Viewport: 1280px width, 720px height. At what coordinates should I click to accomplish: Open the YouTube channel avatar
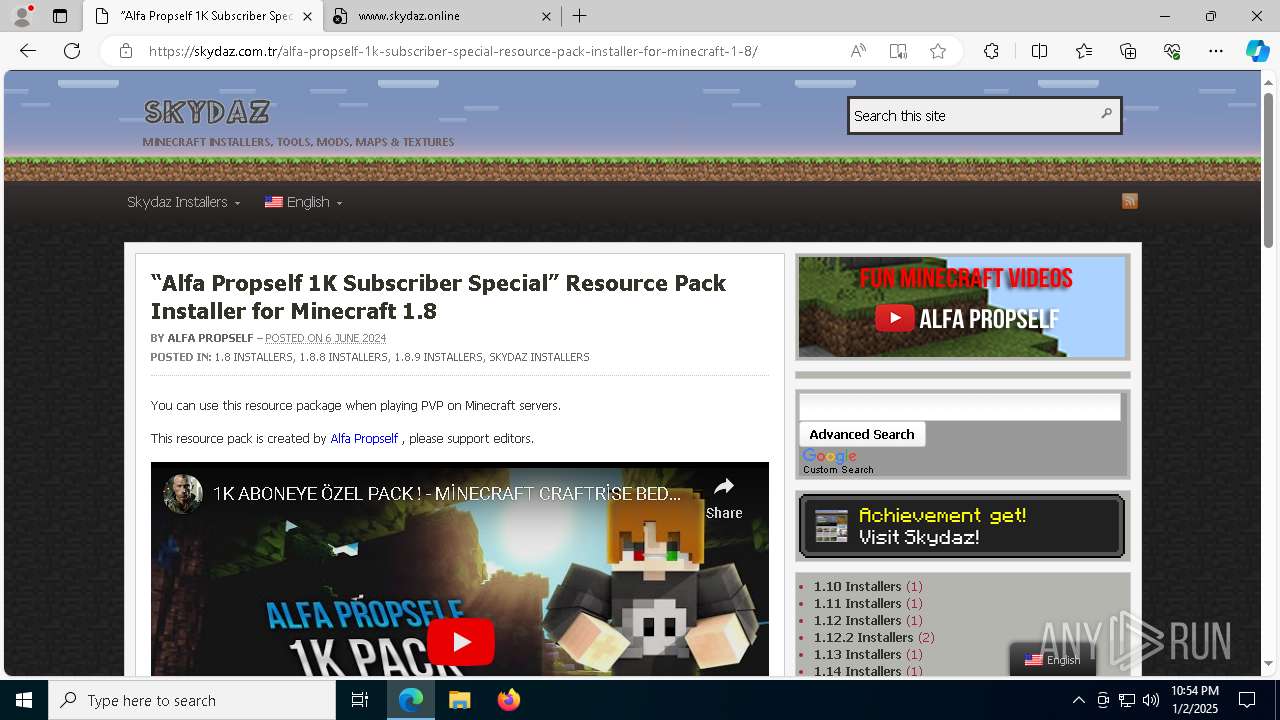point(183,494)
